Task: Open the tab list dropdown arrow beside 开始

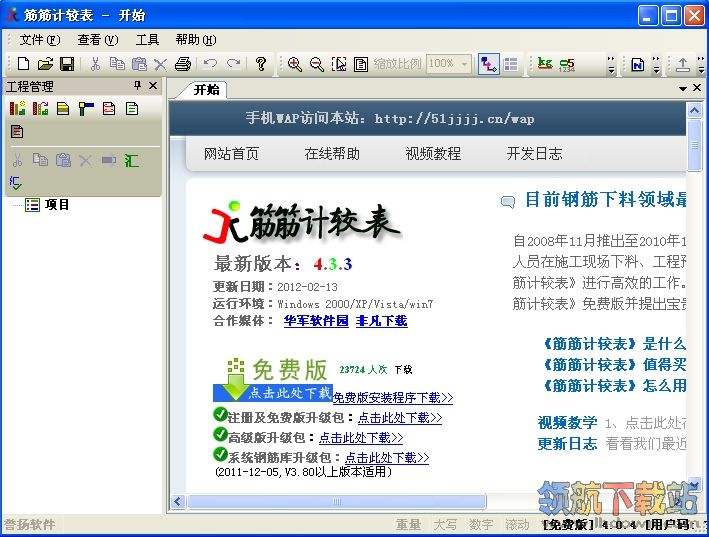Action: [x=683, y=89]
